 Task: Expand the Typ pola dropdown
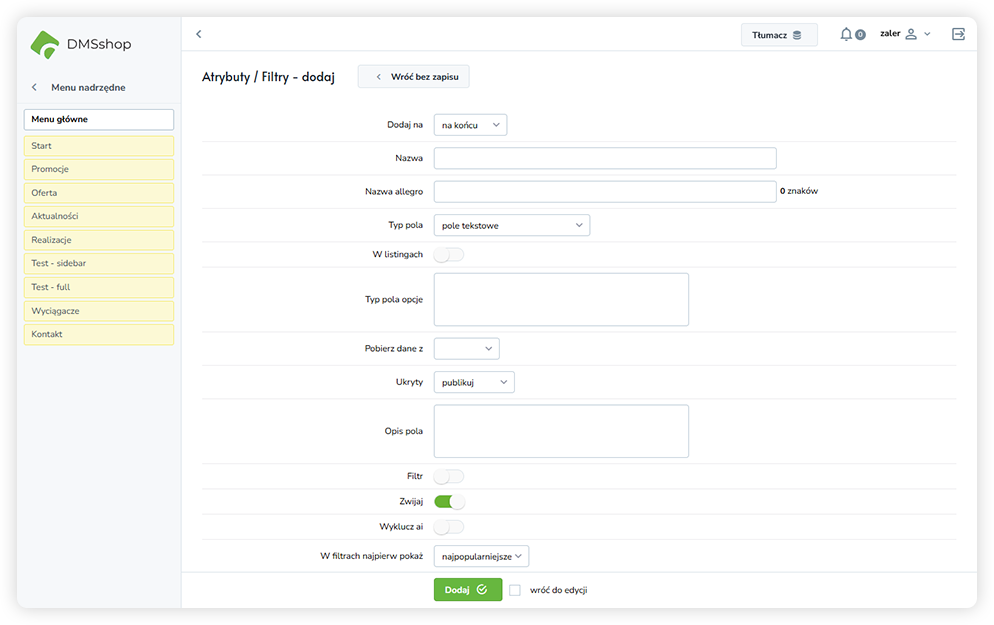[511, 226]
